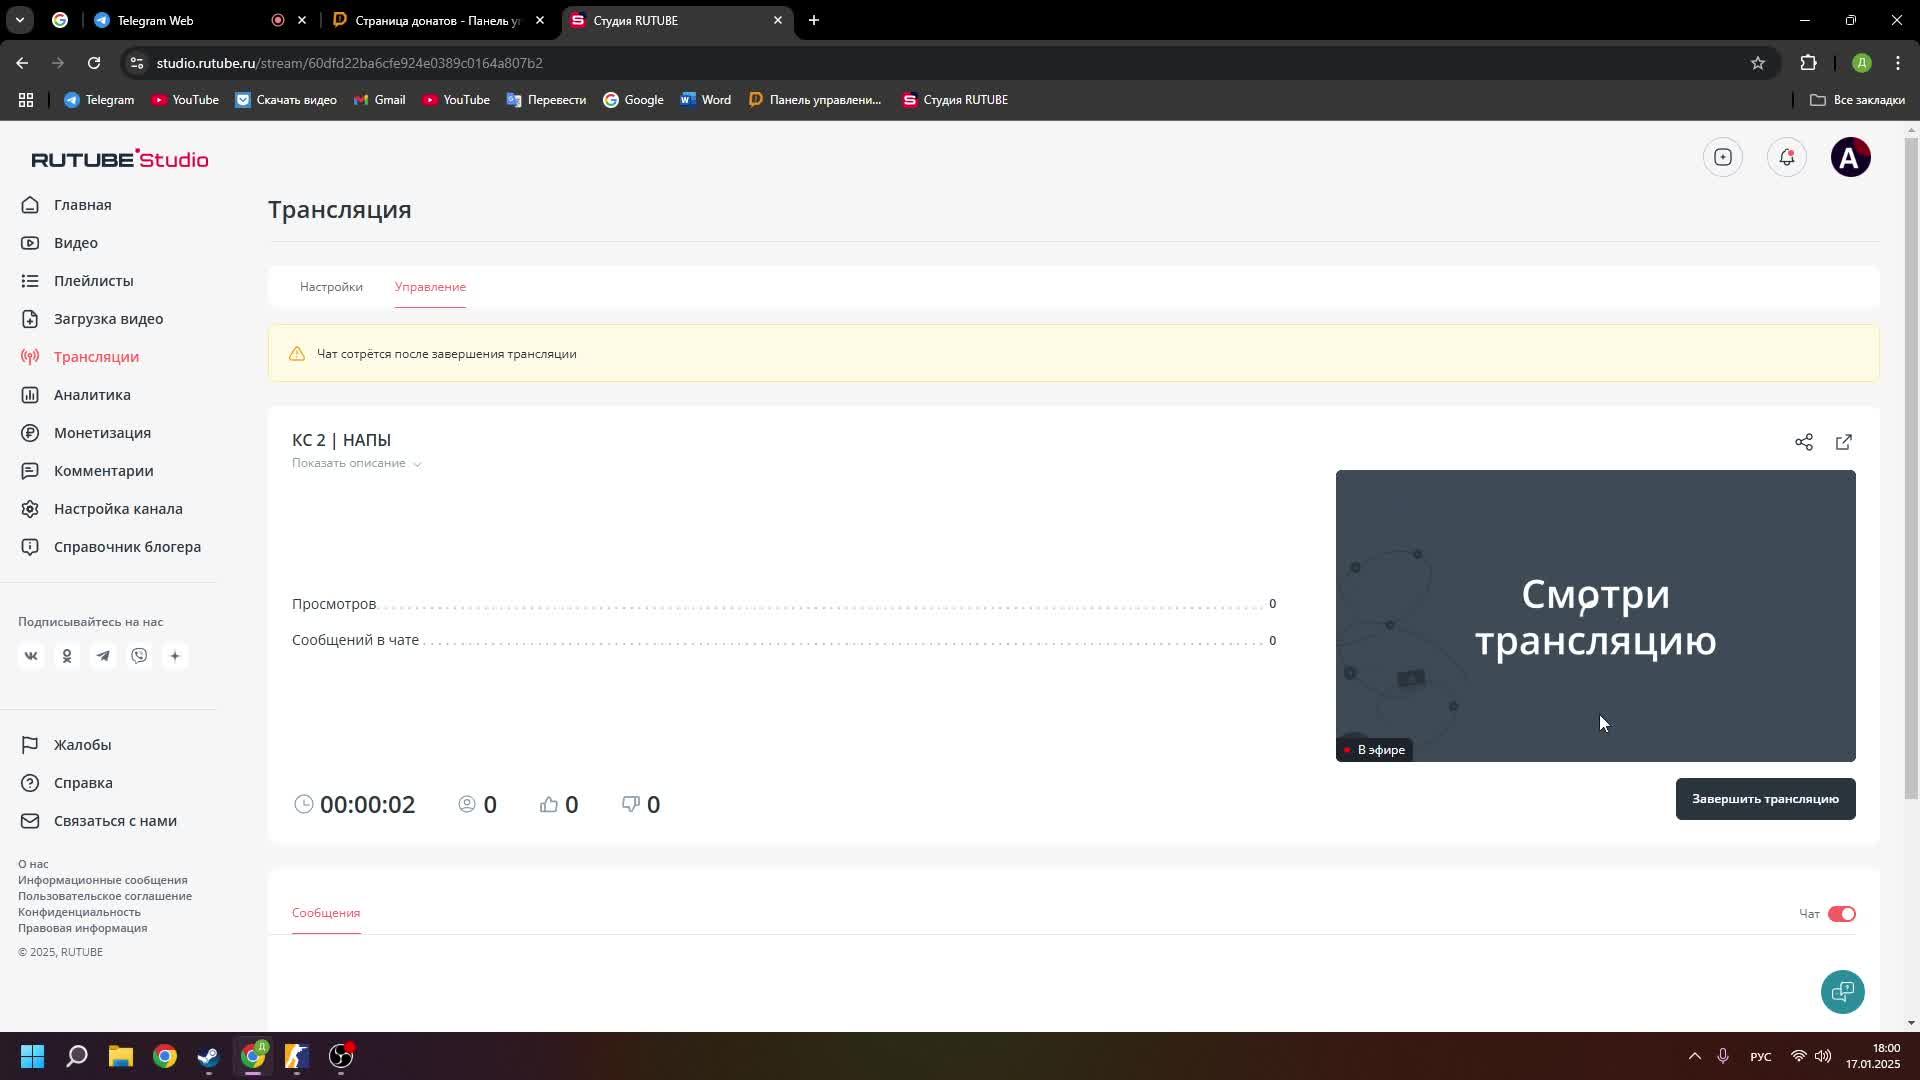The height and width of the screenshot is (1080, 1920).
Task: Open Монетизация section
Action: (87, 433)
